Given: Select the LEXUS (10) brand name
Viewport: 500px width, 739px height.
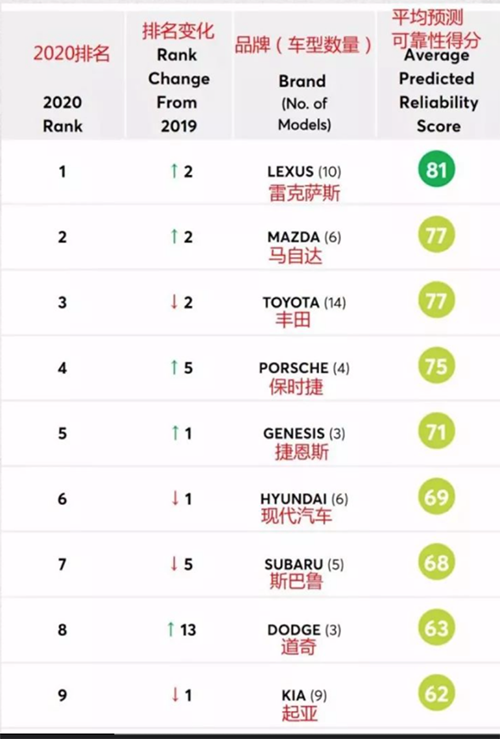Looking at the screenshot, I should point(304,172).
